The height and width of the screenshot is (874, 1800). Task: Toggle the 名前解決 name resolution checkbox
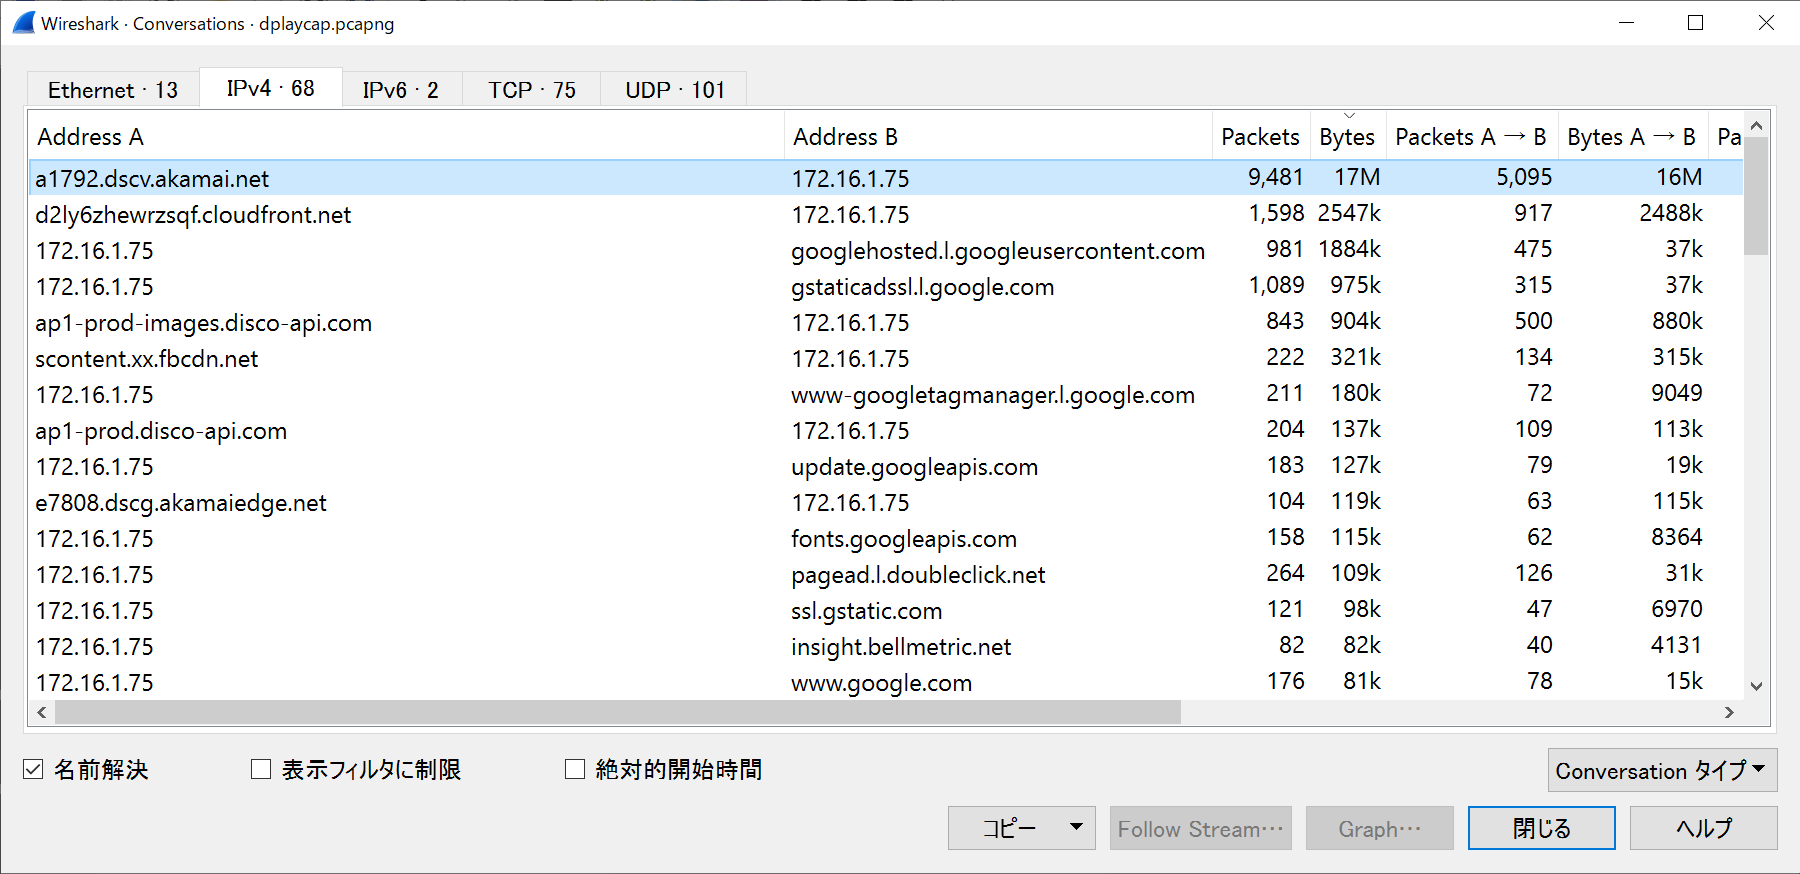click(x=33, y=769)
